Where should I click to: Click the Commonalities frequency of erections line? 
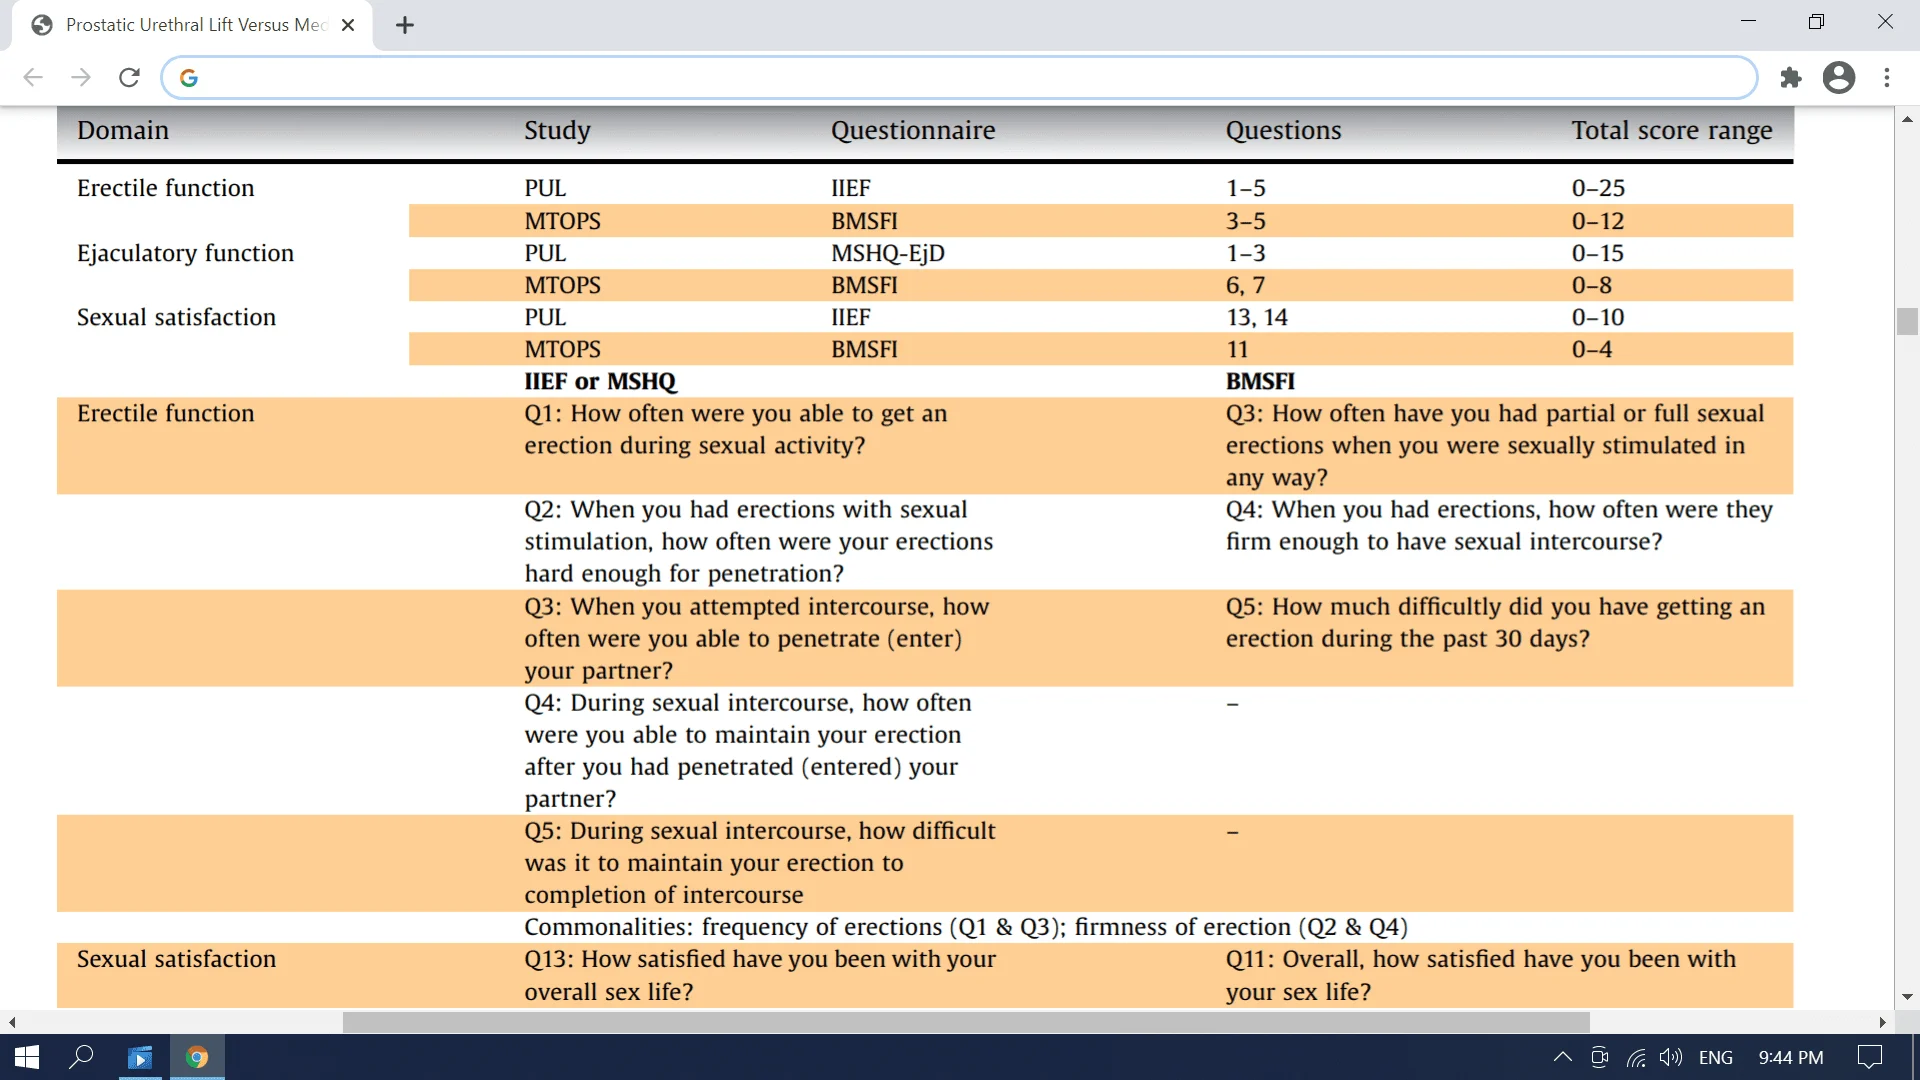(966, 927)
